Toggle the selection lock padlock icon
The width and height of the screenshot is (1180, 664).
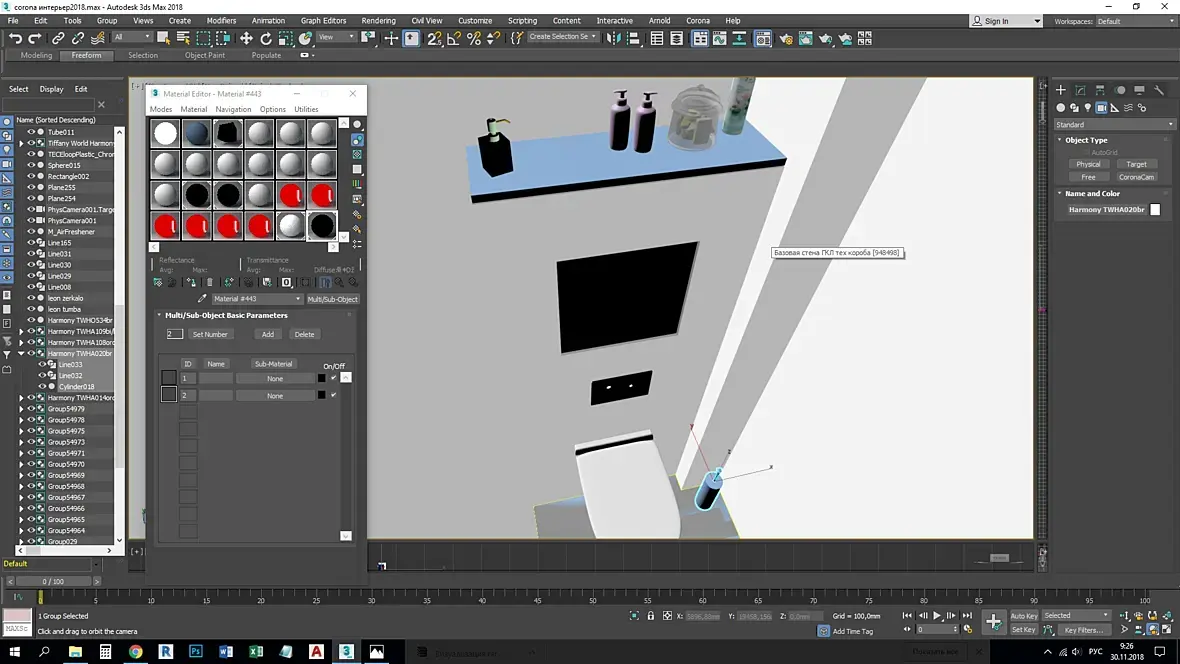[650, 616]
